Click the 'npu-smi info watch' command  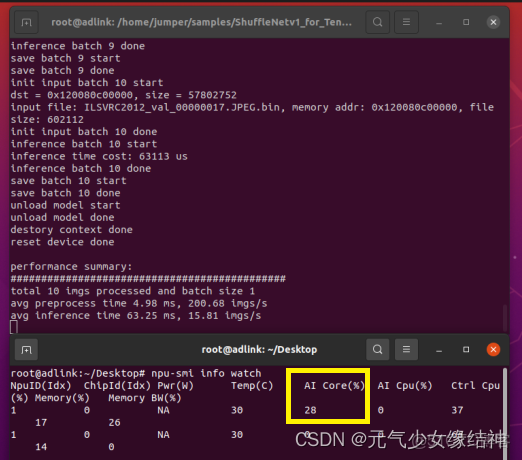(206, 373)
